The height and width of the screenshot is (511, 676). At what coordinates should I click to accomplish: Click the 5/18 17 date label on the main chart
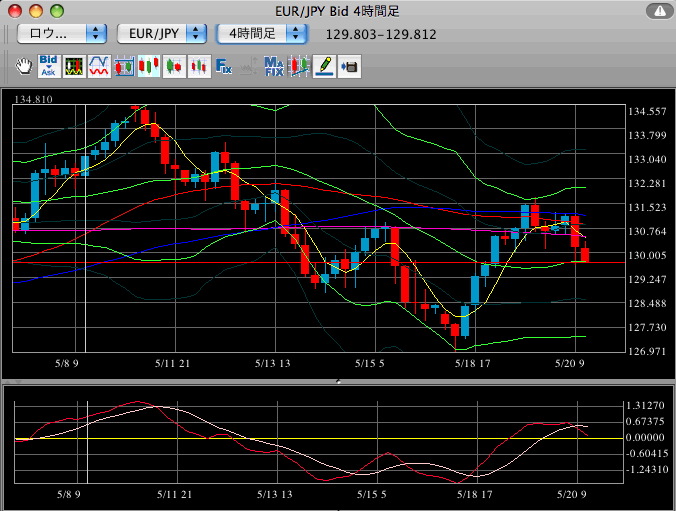[x=473, y=364]
